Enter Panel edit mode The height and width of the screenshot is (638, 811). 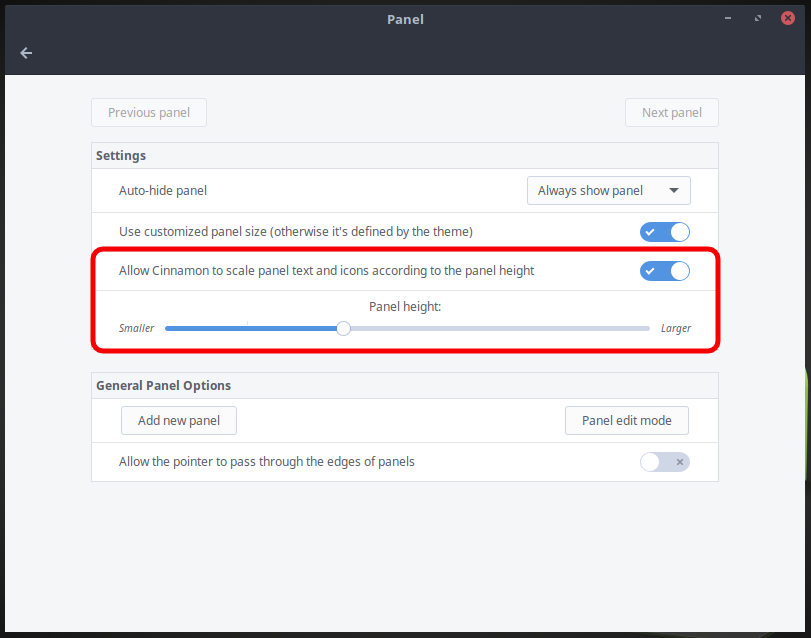tap(626, 421)
